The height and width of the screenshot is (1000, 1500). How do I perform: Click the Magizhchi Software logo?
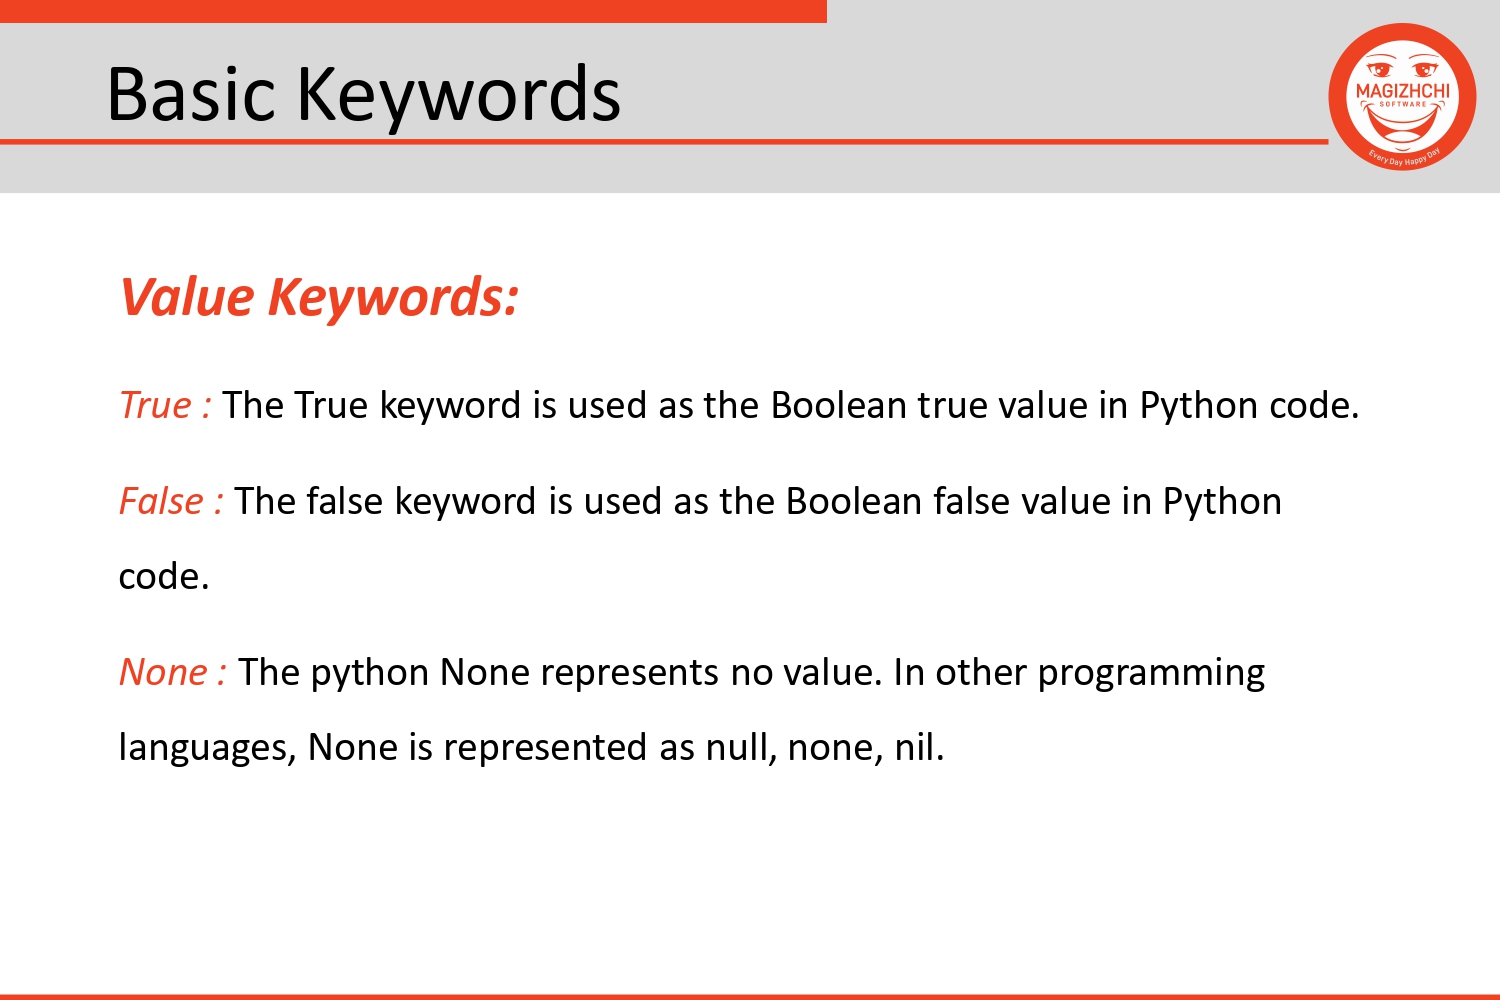1402,97
